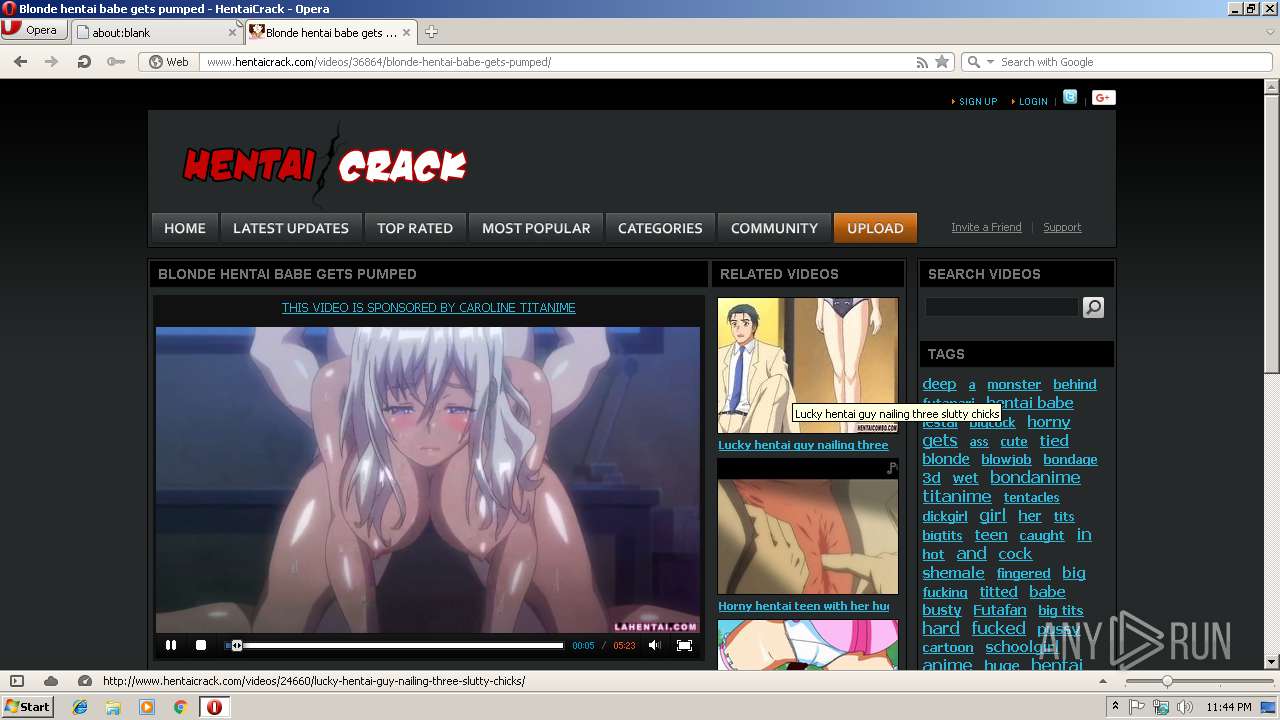Toggle the Opera panels sidebar icon

[x=17, y=681]
